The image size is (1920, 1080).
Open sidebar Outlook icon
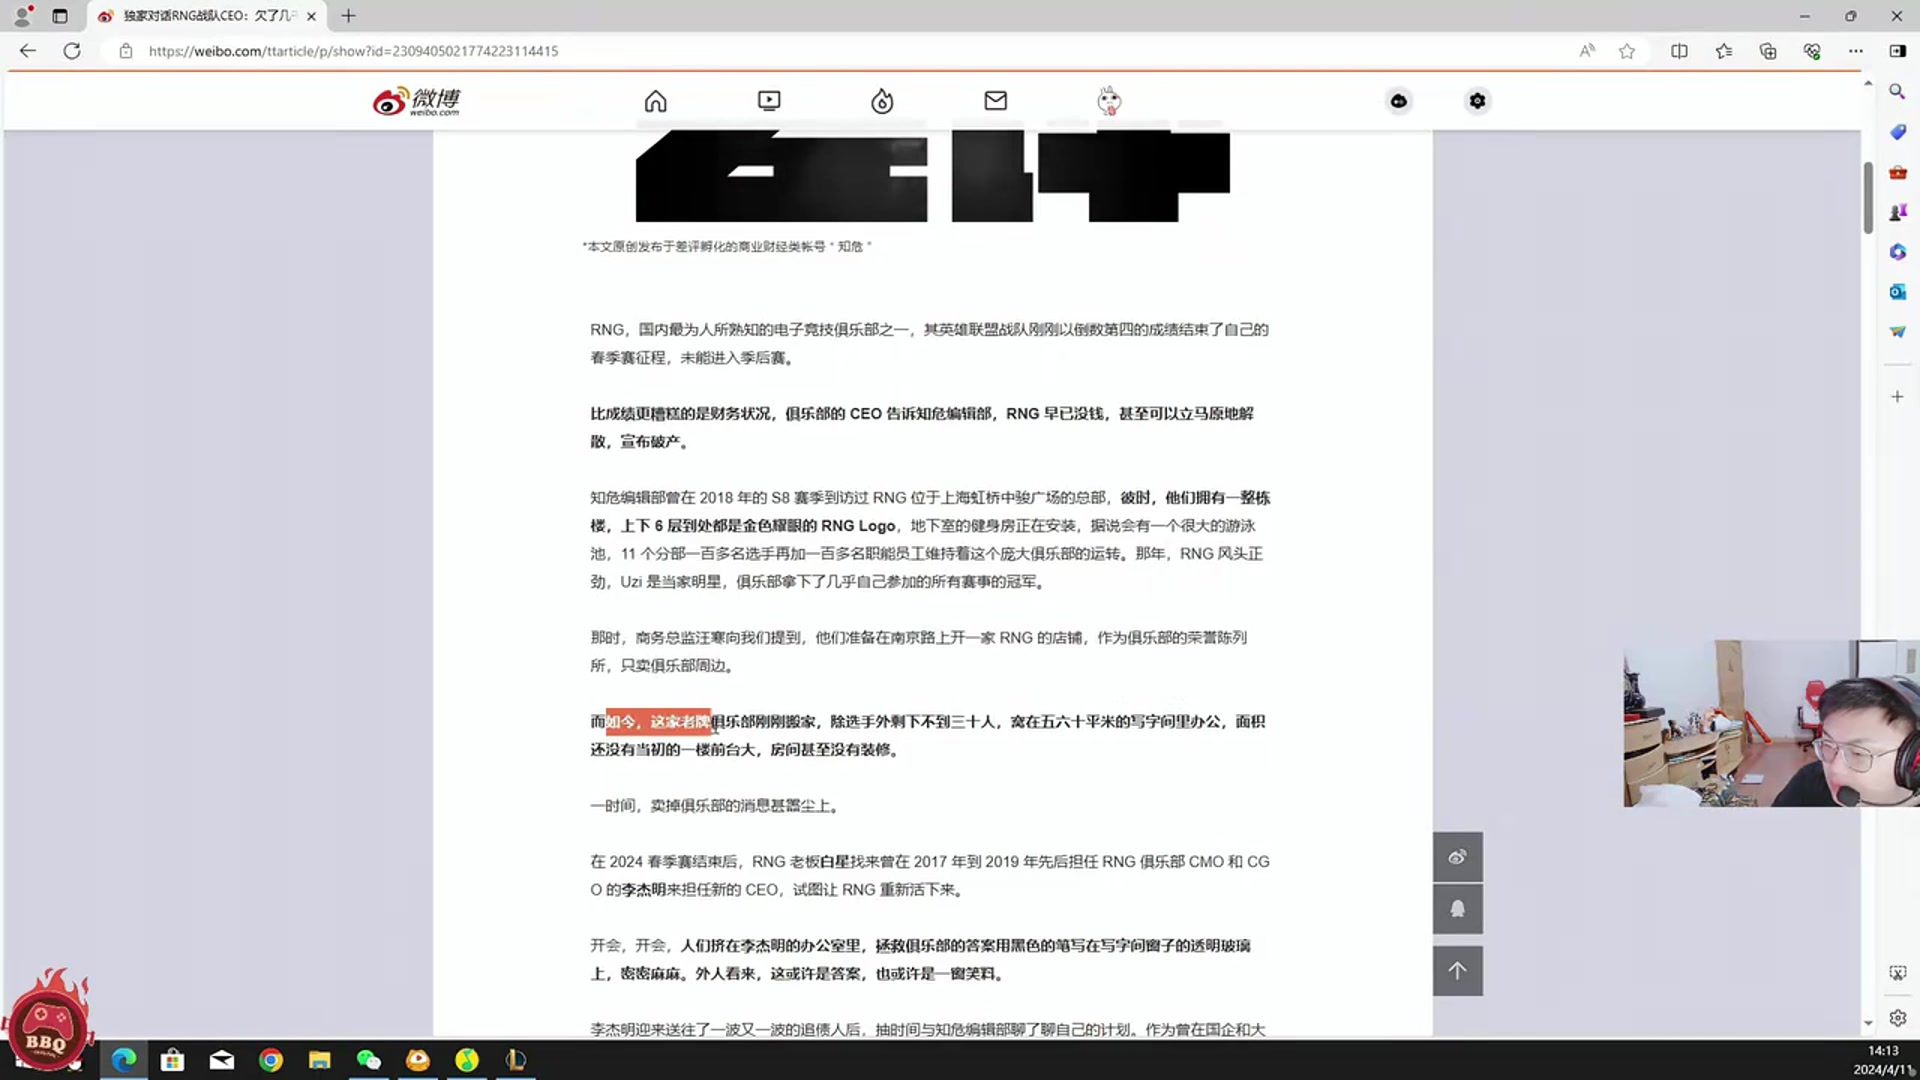(1897, 292)
